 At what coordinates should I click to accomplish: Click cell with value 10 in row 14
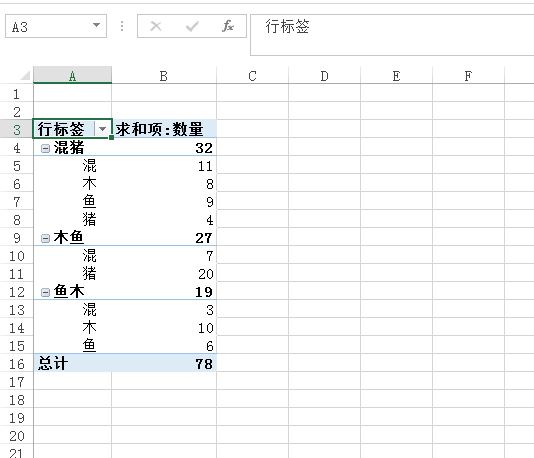click(164, 328)
